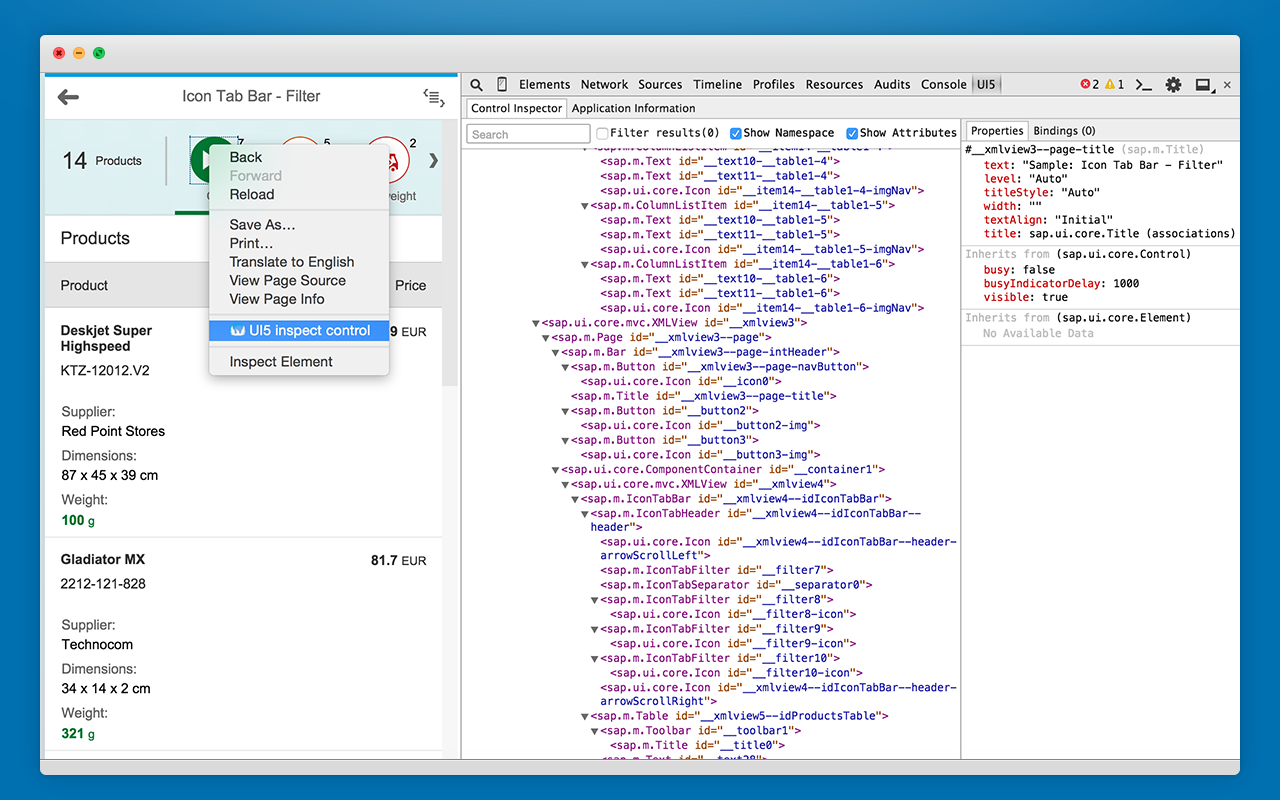The image size is (1280, 800).
Task: Select UI5 inspect control from the context menu
Action: [298, 329]
